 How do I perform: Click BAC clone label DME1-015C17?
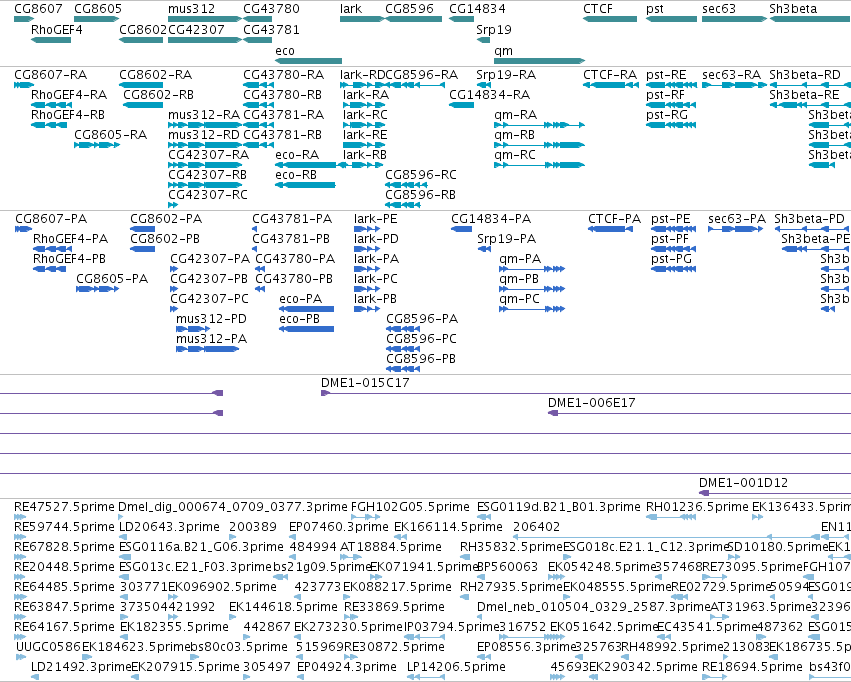365,383
